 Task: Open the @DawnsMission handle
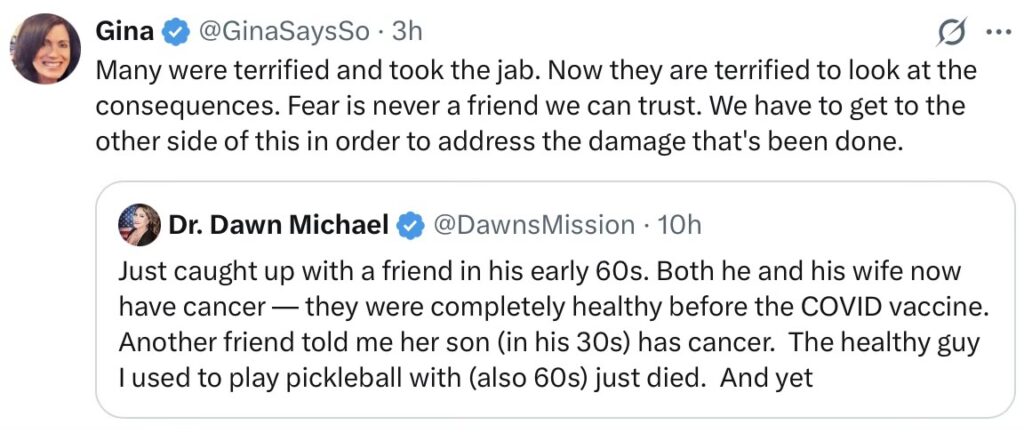[532, 226]
